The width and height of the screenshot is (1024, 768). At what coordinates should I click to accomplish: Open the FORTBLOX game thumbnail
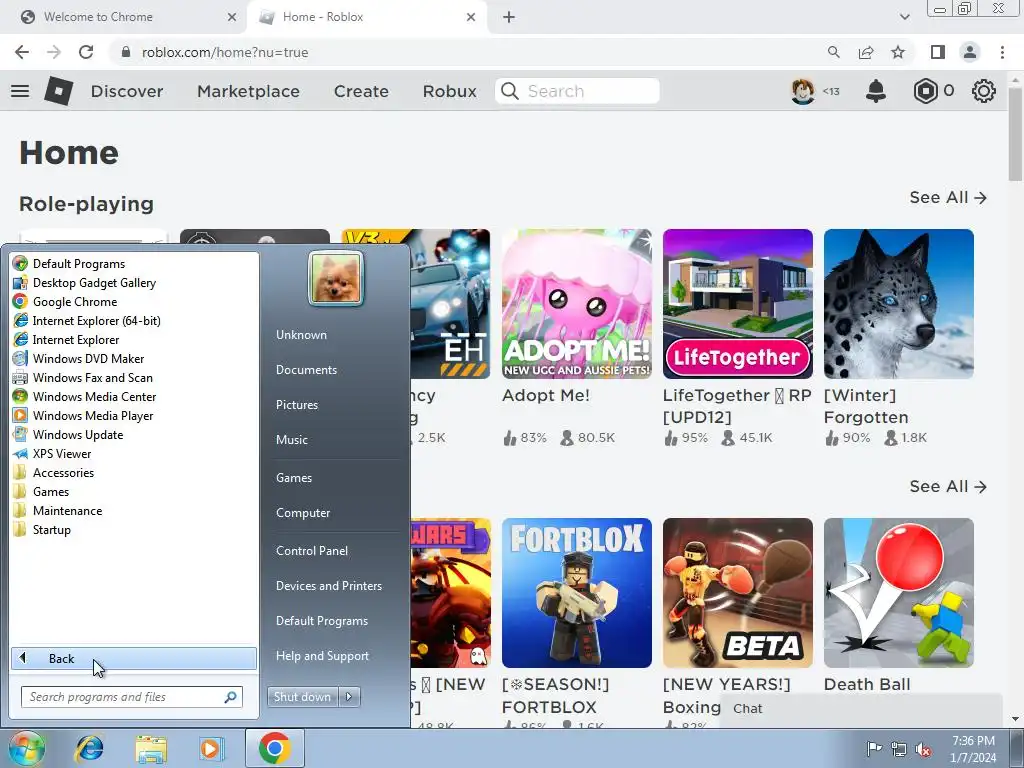pyautogui.click(x=577, y=593)
